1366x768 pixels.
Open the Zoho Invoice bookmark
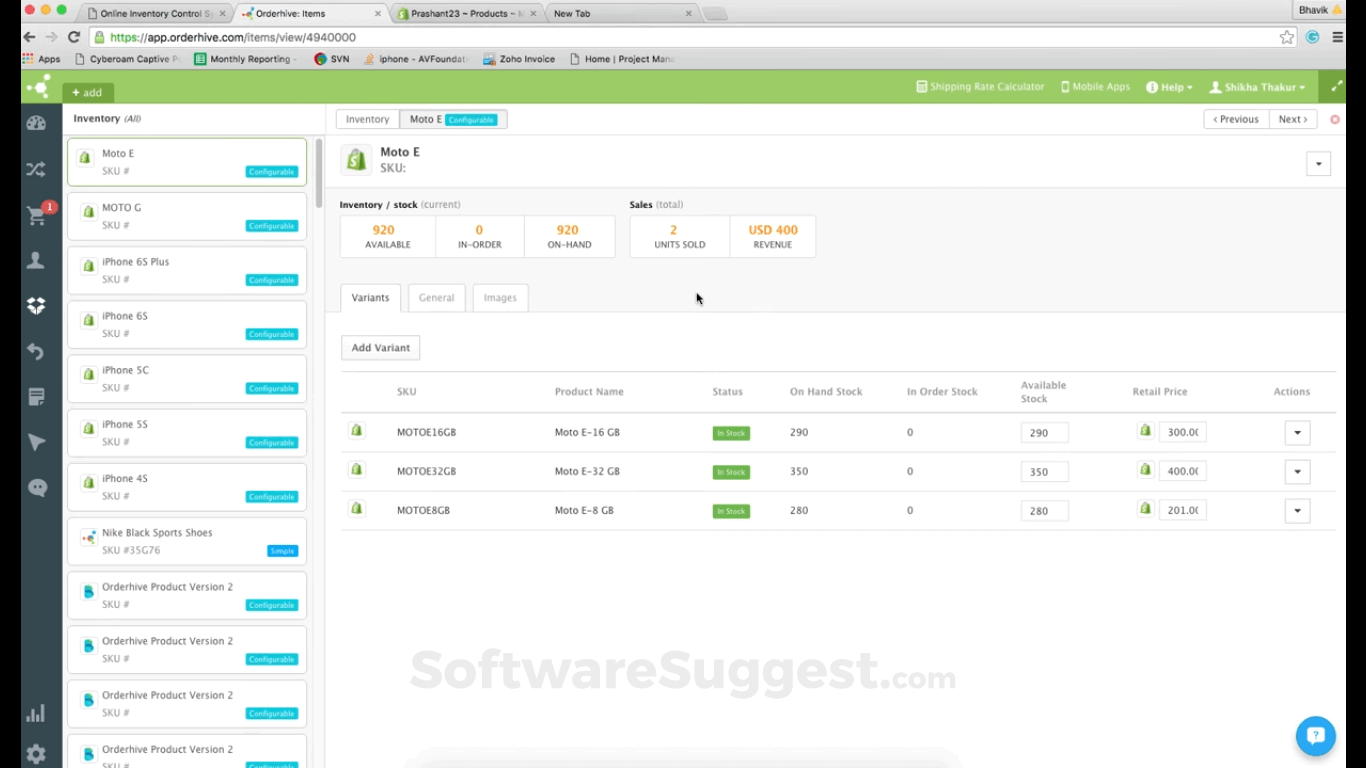pos(519,59)
